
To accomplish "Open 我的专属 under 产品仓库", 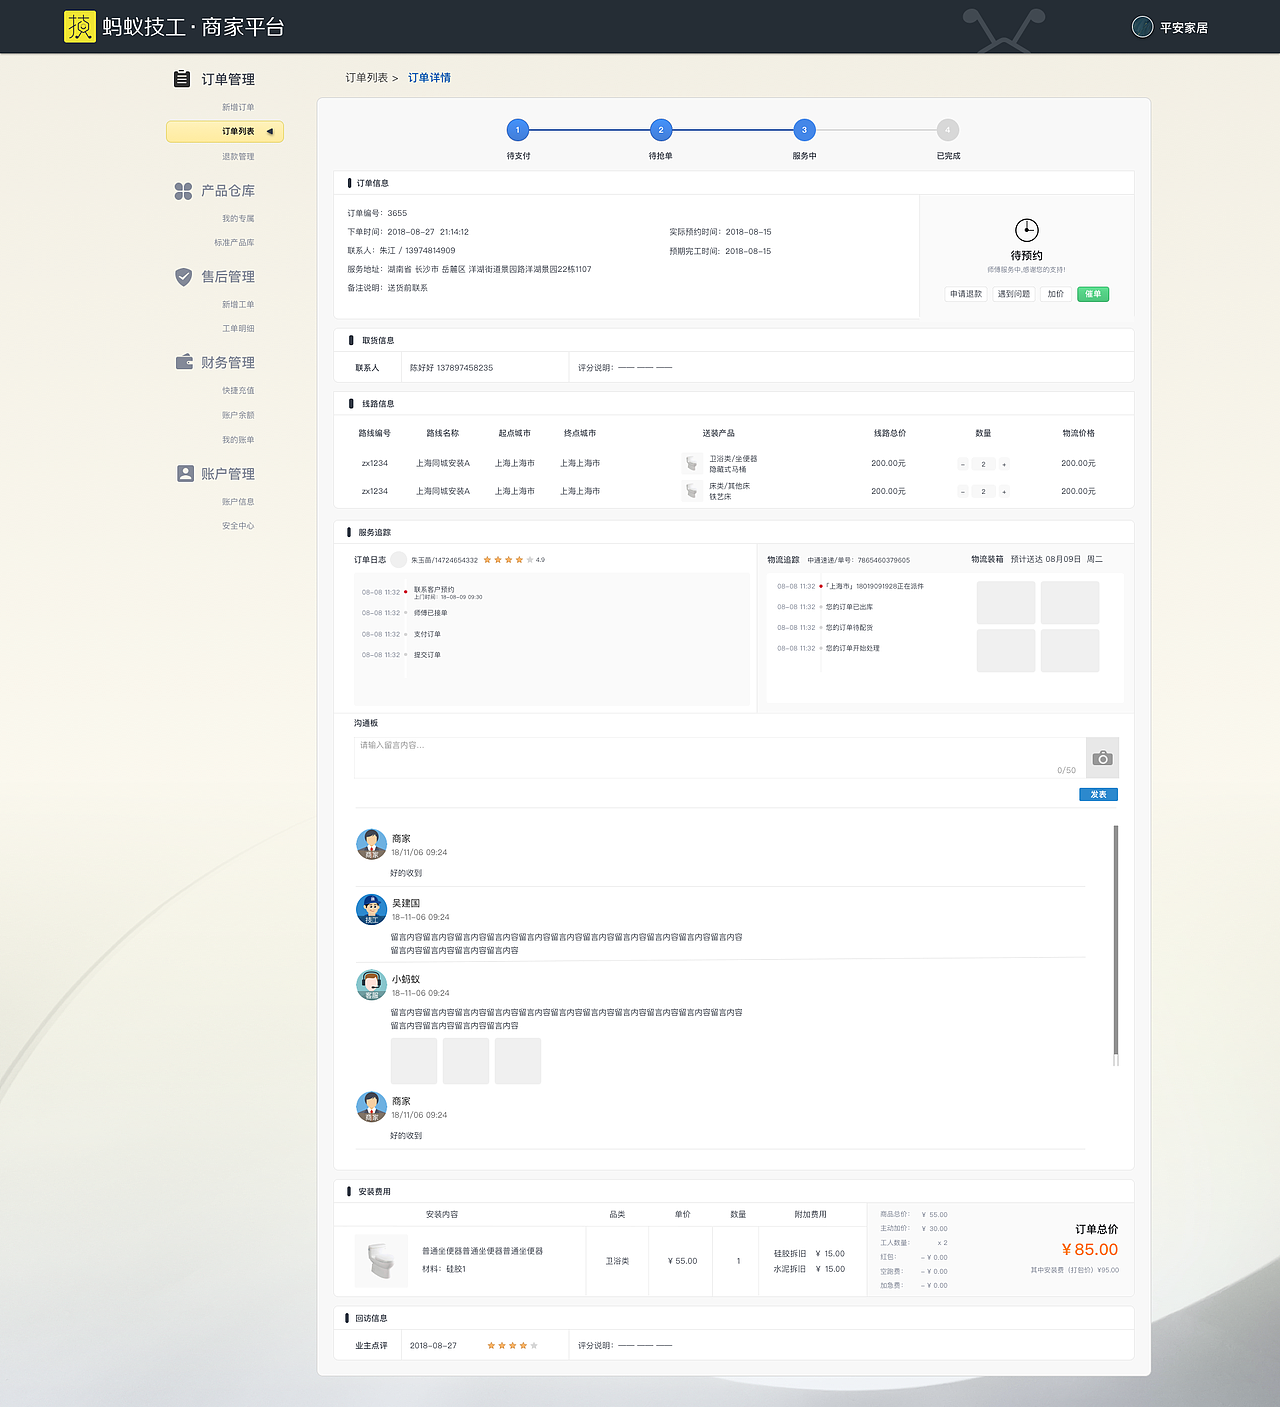I will [x=238, y=219].
